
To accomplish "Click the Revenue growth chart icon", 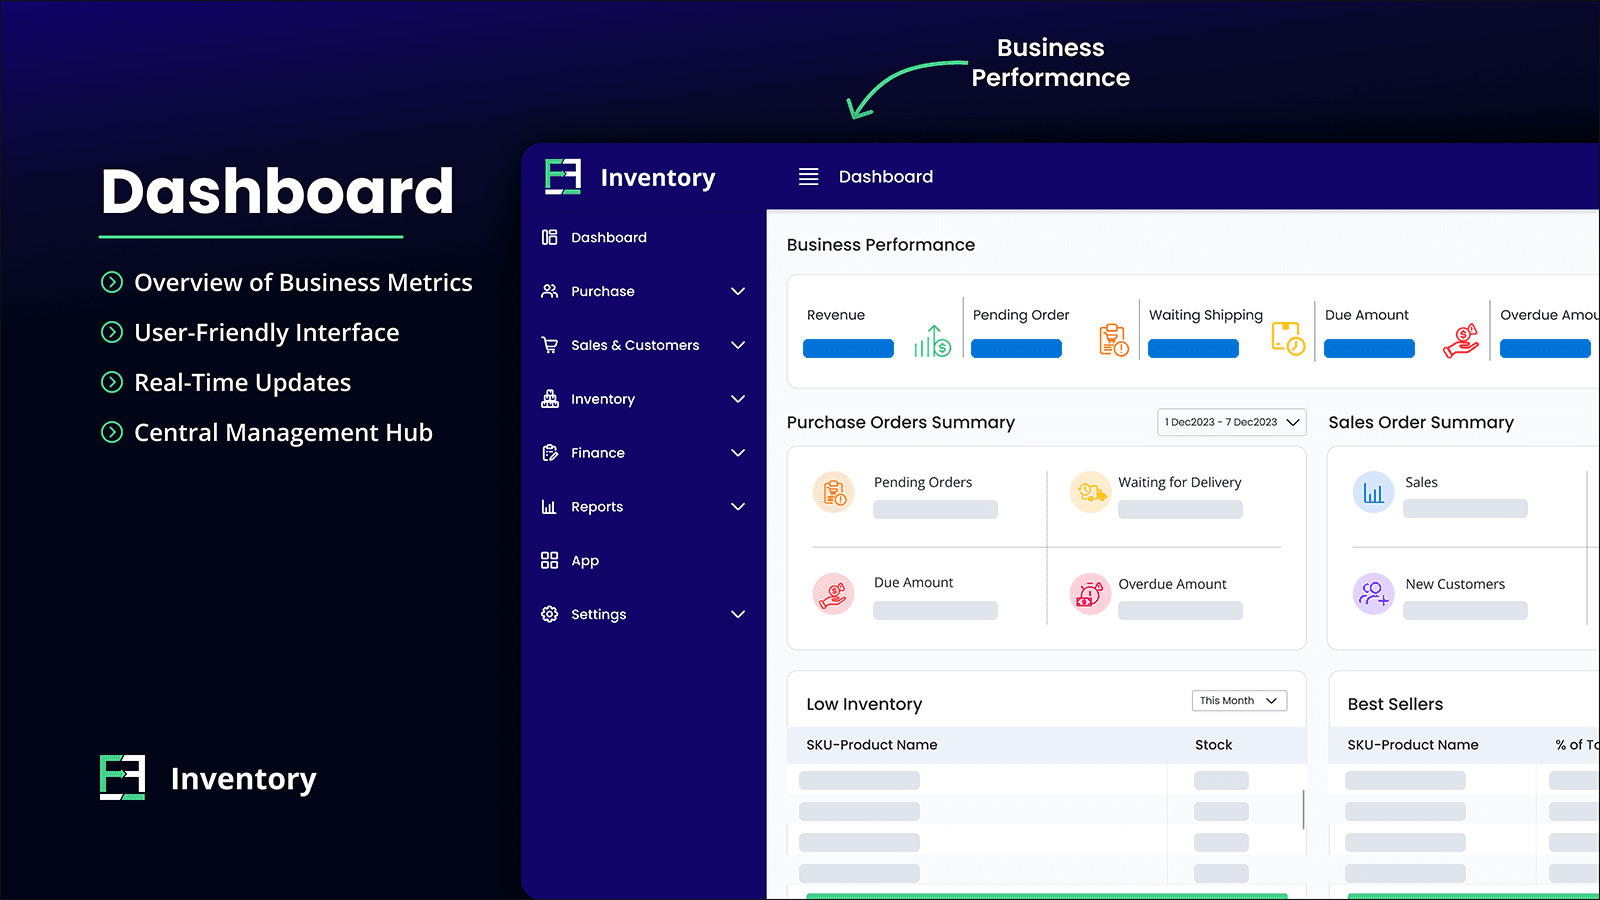I will tap(932, 341).
